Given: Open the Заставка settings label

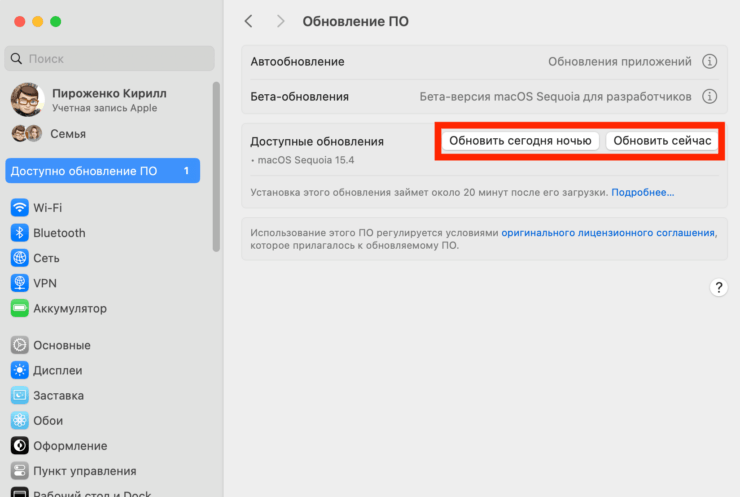Looking at the screenshot, I should coord(59,396).
